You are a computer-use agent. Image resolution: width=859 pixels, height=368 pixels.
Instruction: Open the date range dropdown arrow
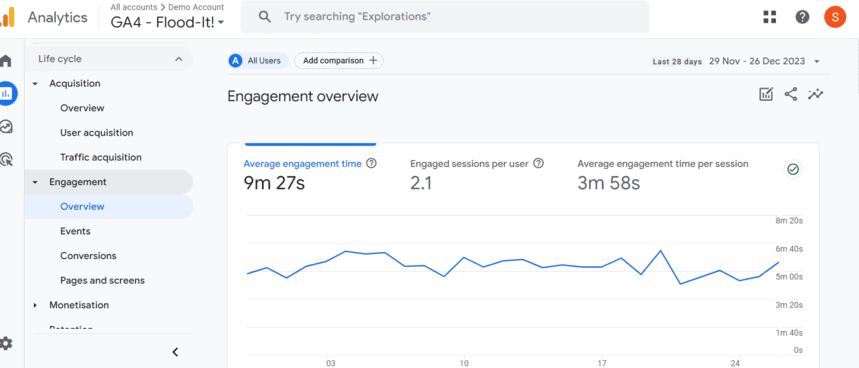pos(817,61)
